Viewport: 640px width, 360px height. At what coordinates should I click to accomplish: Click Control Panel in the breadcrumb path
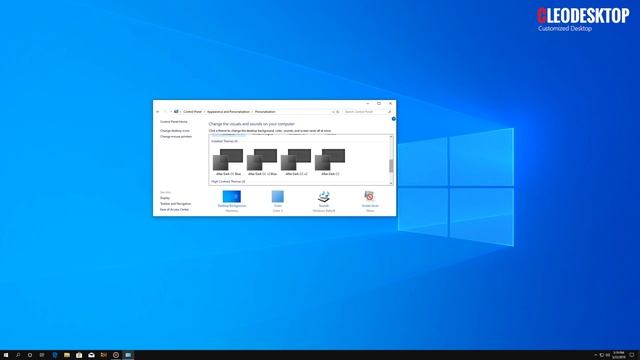192,111
